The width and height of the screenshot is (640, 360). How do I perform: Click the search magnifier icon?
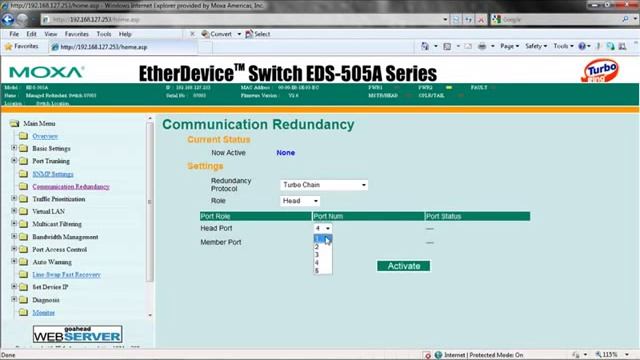point(625,19)
